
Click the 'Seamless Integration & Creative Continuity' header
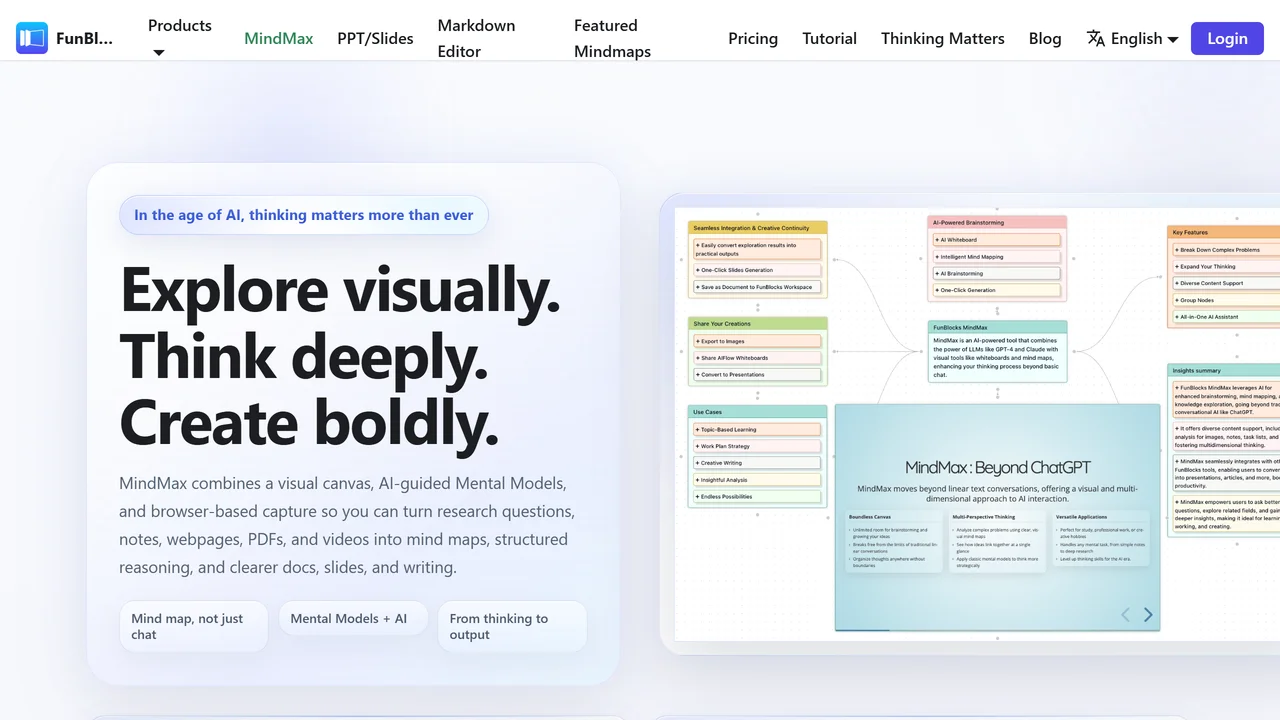point(758,228)
